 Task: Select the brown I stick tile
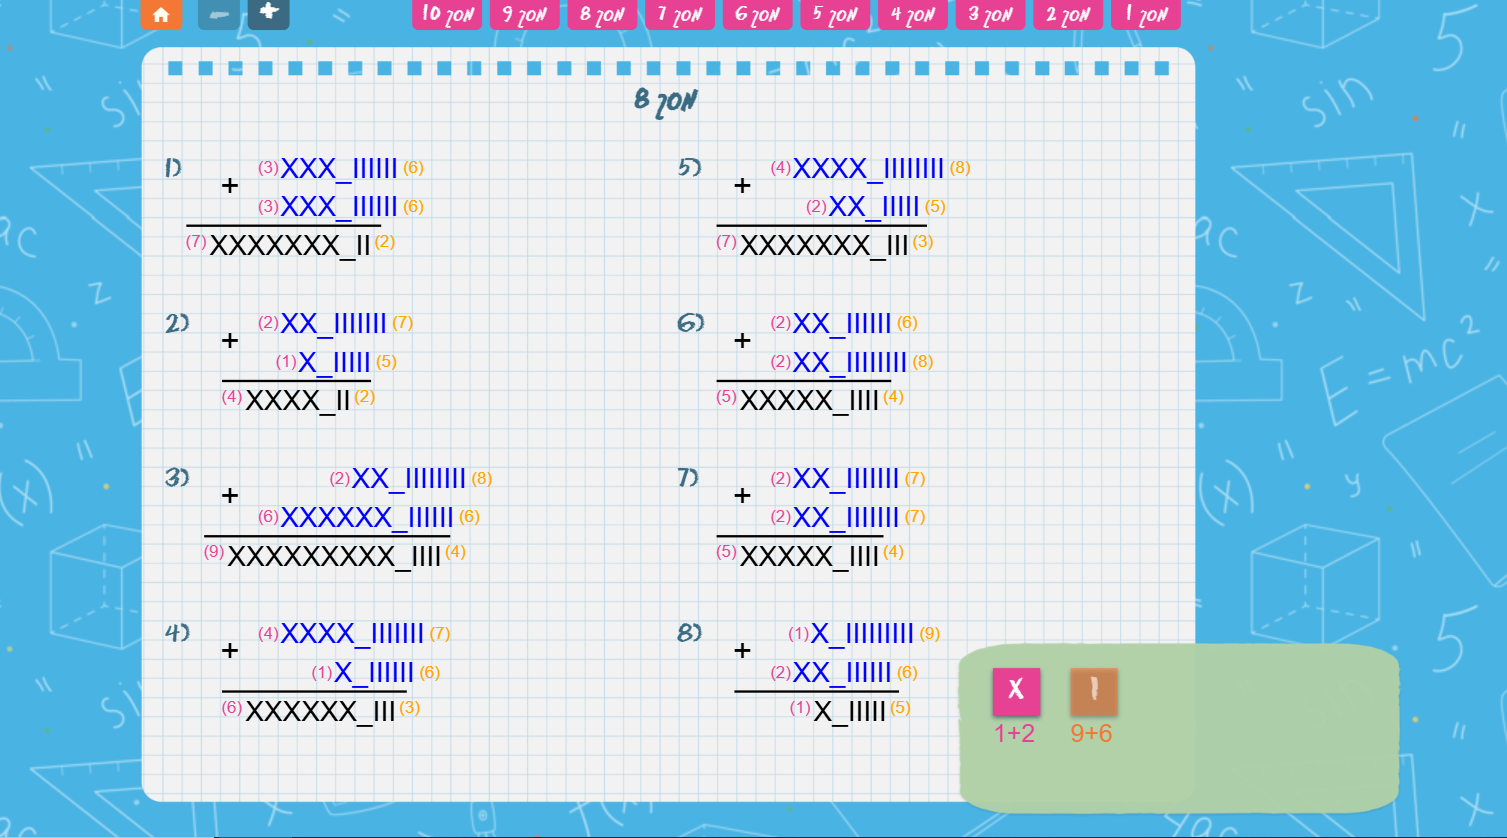pos(1093,691)
